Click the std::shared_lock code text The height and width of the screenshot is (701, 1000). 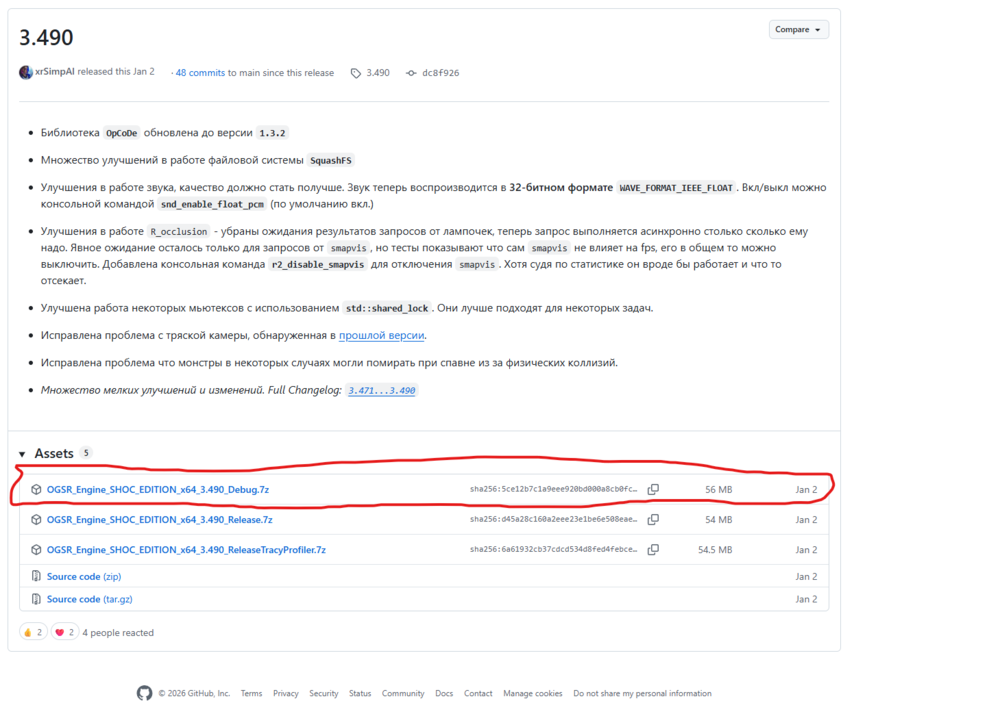[387, 308]
